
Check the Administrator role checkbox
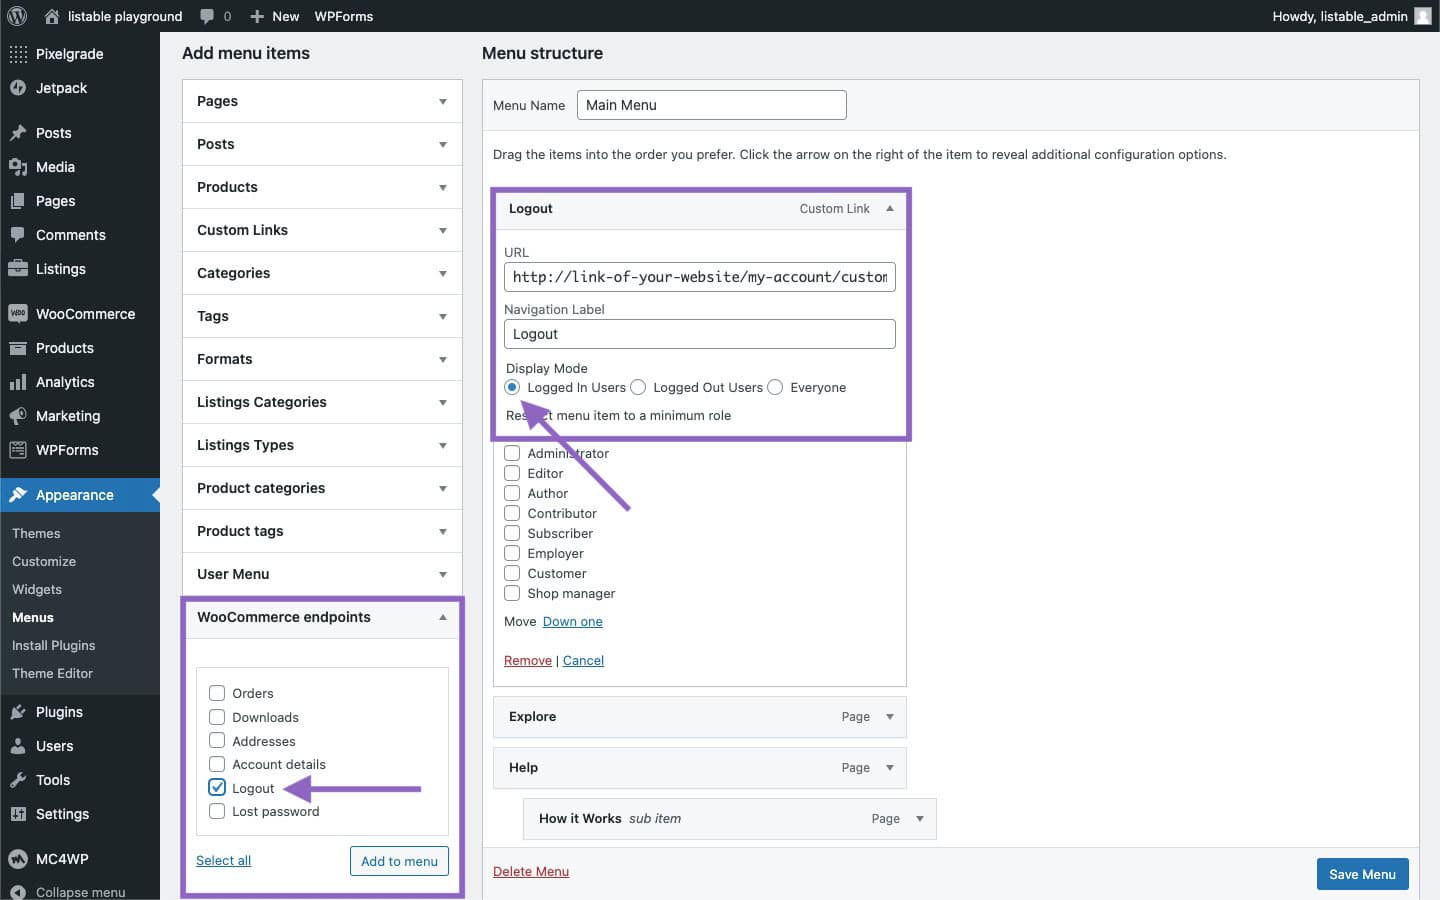(512, 453)
